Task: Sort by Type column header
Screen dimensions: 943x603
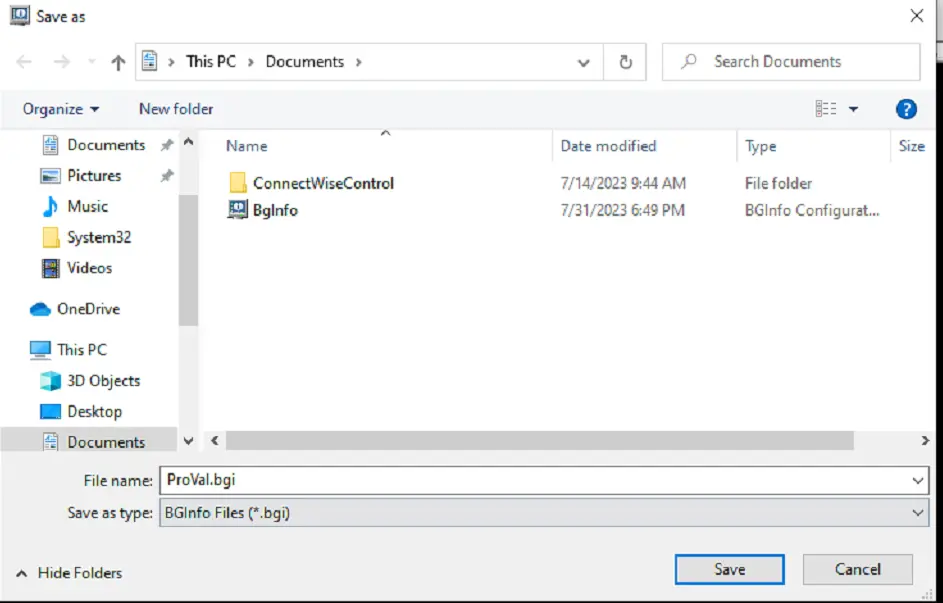Action: tap(760, 146)
